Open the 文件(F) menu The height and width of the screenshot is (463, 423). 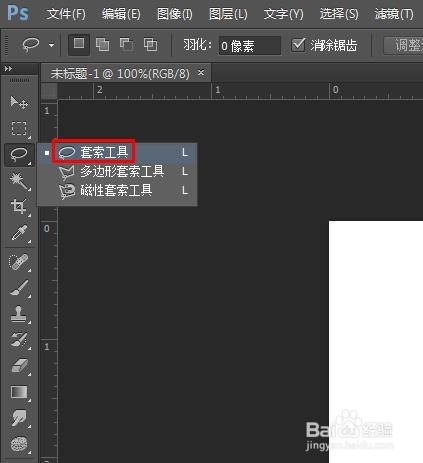66,14
